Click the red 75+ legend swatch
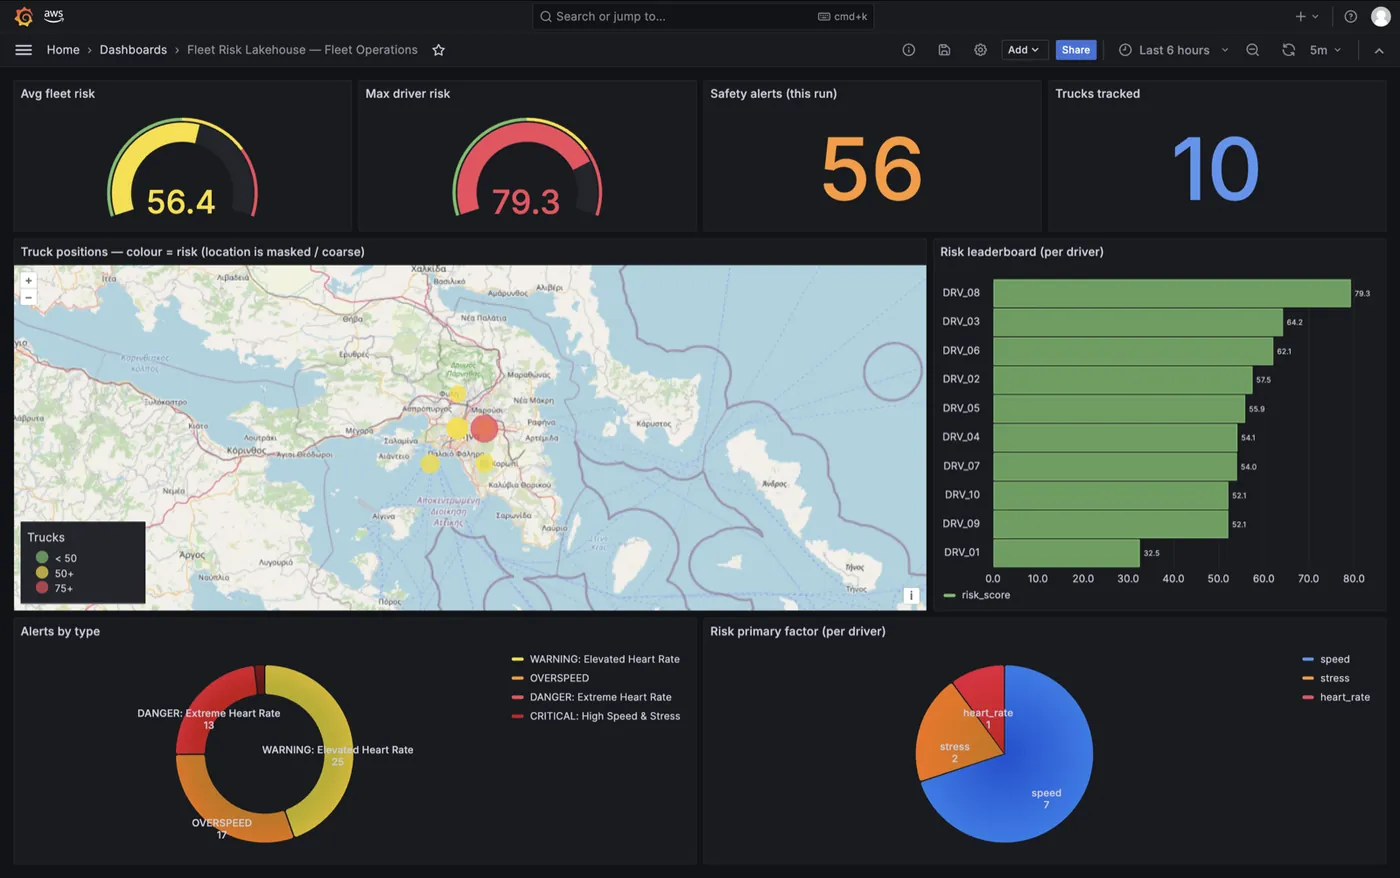Viewport: 1400px width, 878px height. coord(42,588)
